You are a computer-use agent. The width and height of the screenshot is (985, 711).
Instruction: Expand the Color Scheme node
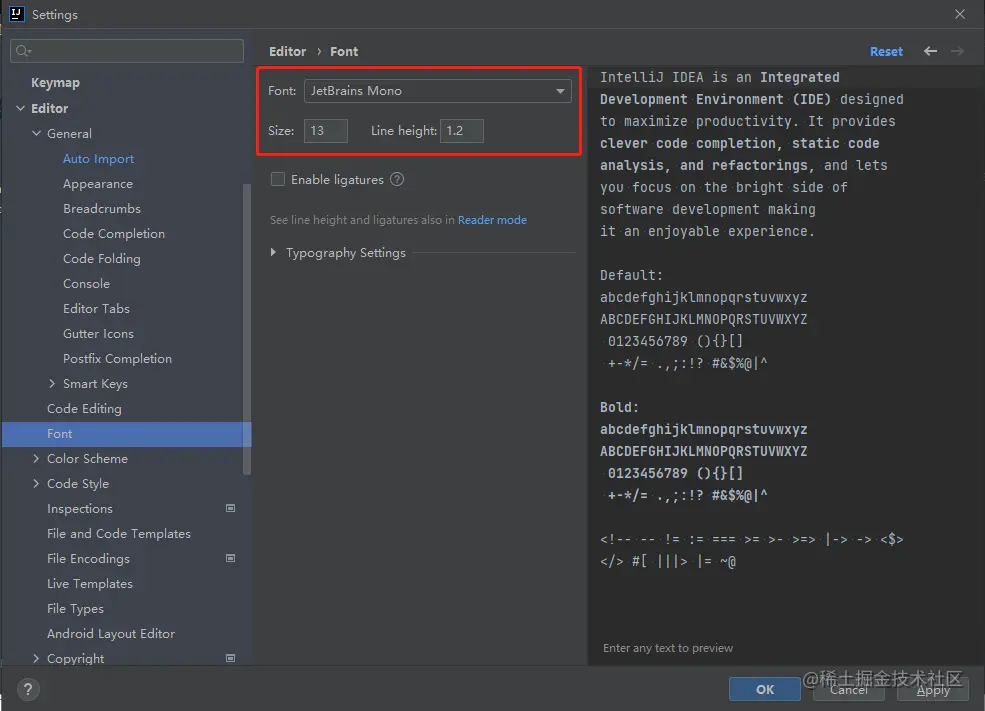(x=36, y=459)
